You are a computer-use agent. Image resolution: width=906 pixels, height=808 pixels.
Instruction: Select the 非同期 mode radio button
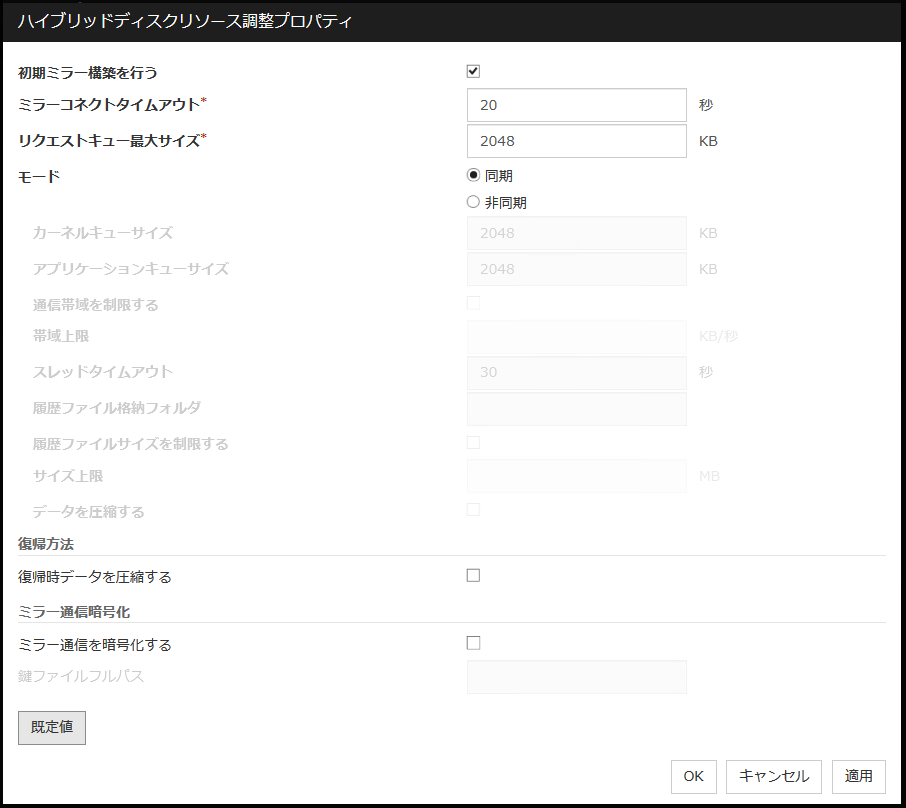point(473,201)
